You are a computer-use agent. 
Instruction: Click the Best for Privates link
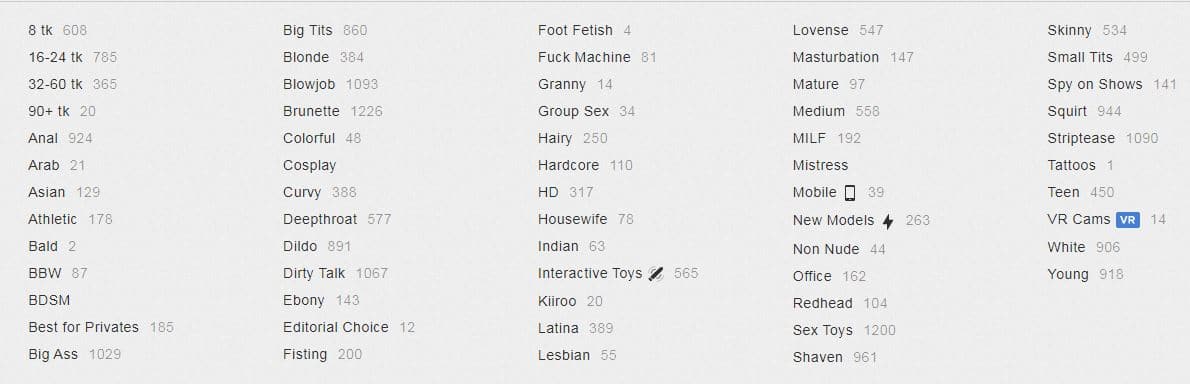(x=83, y=327)
